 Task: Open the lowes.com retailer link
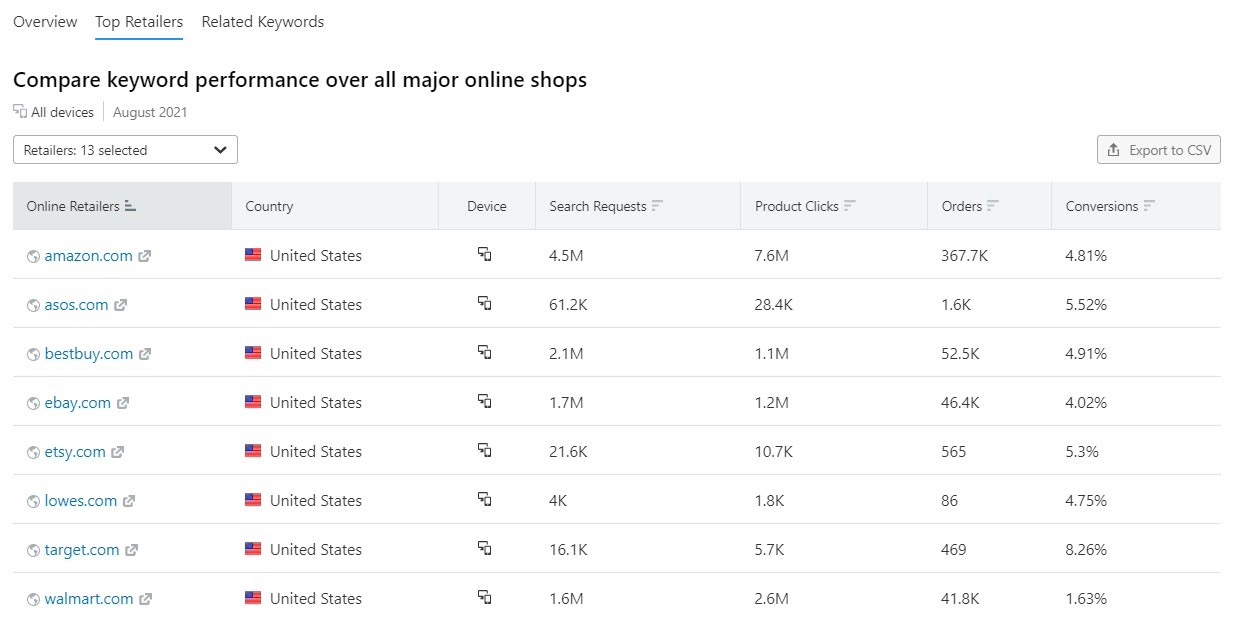click(81, 501)
